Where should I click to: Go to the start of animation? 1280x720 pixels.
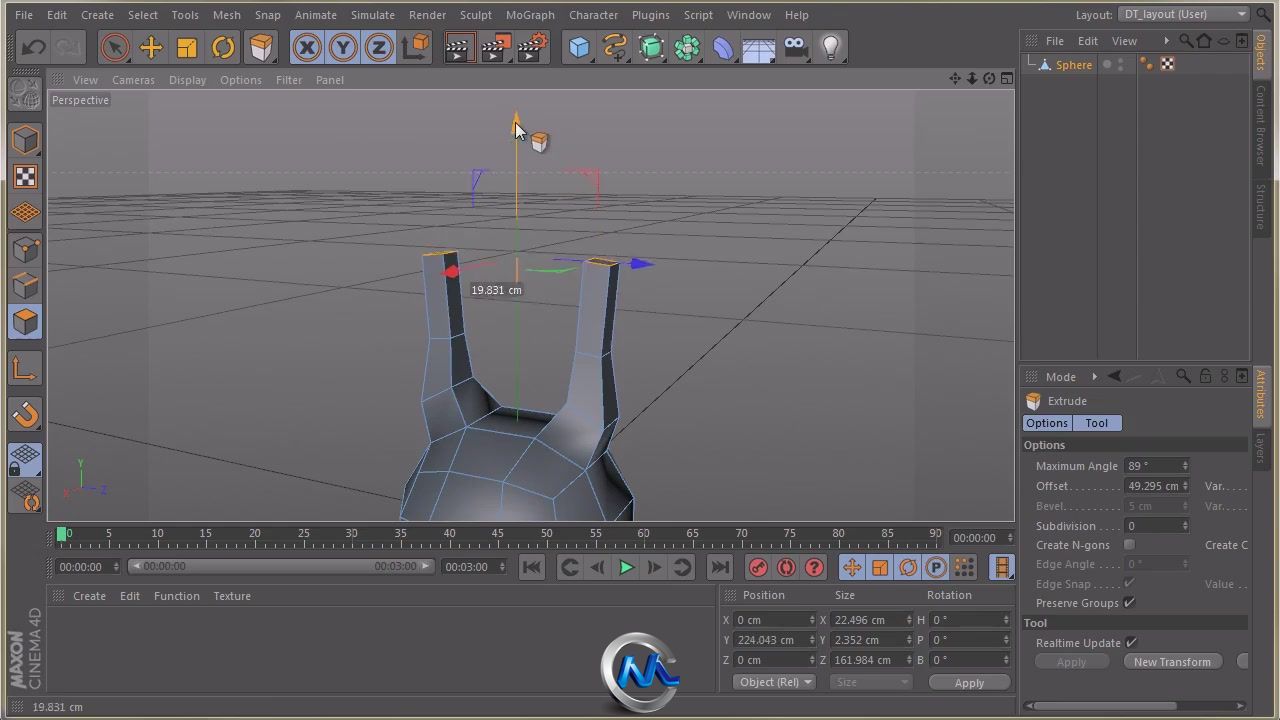(532, 567)
